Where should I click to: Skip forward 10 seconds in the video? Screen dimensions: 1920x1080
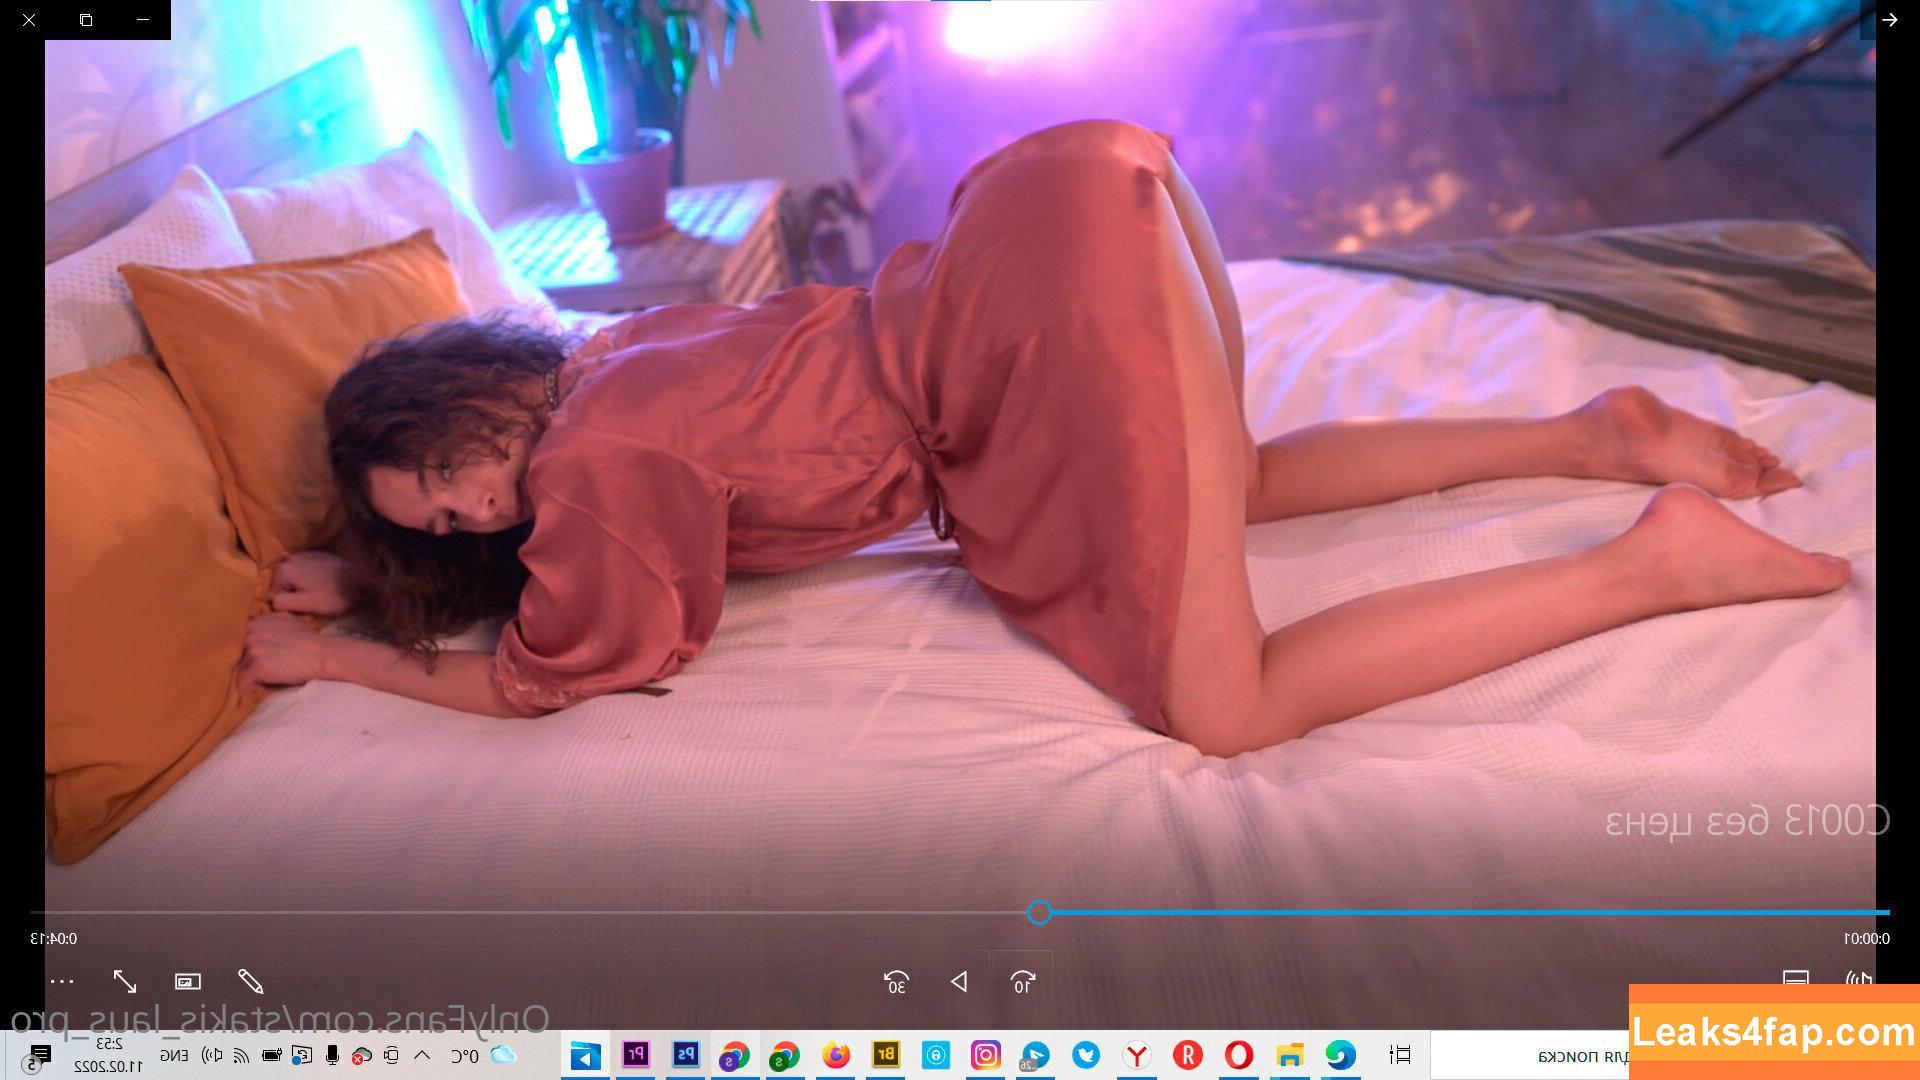point(1020,984)
